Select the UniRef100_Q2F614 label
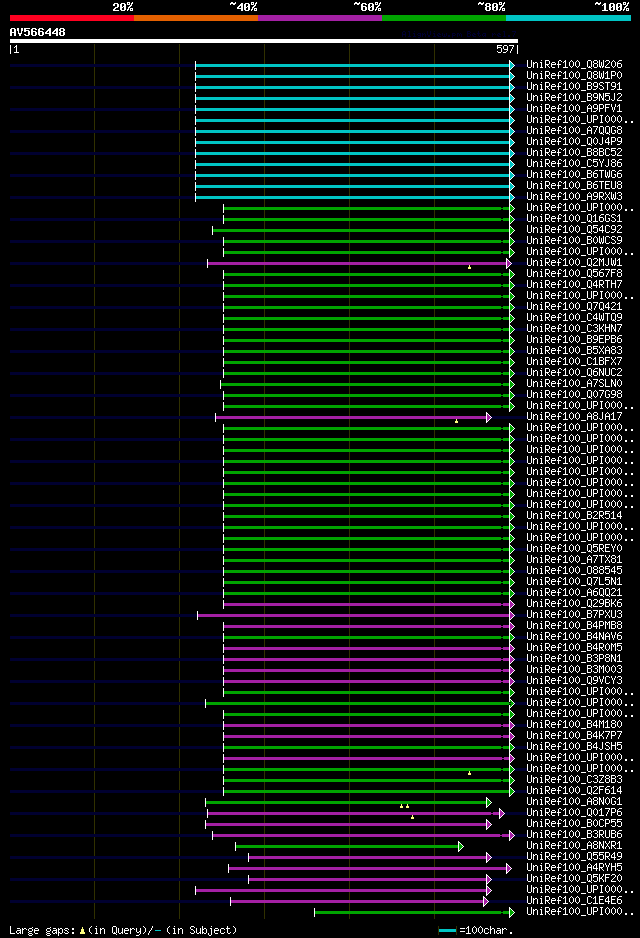This screenshot has height=938, width=640. [x=574, y=791]
